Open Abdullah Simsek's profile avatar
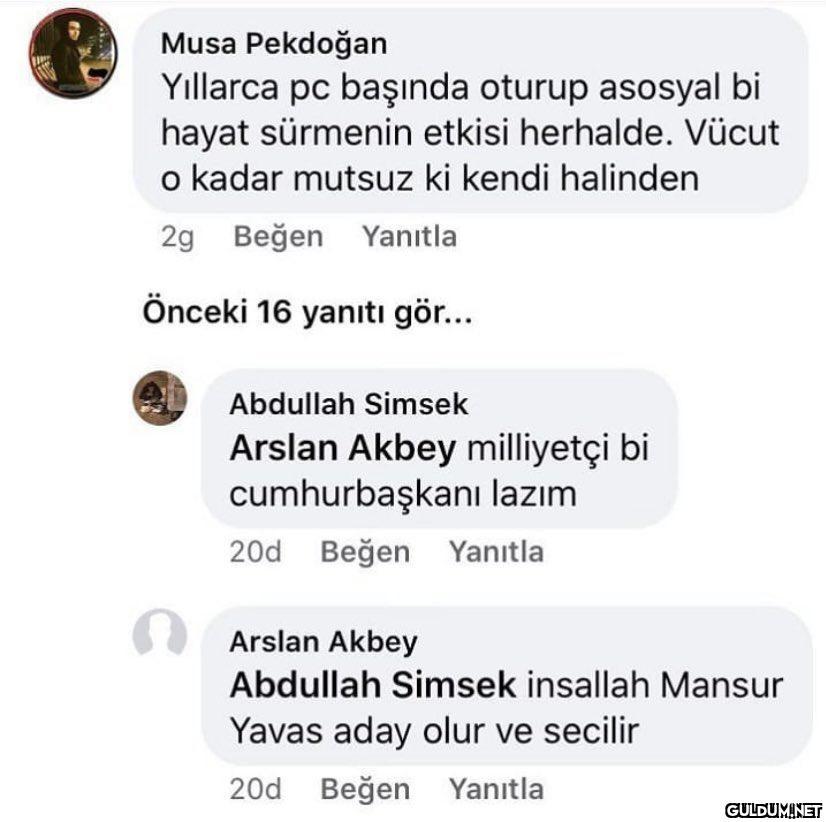The width and height of the screenshot is (826, 822). (x=160, y=398)
